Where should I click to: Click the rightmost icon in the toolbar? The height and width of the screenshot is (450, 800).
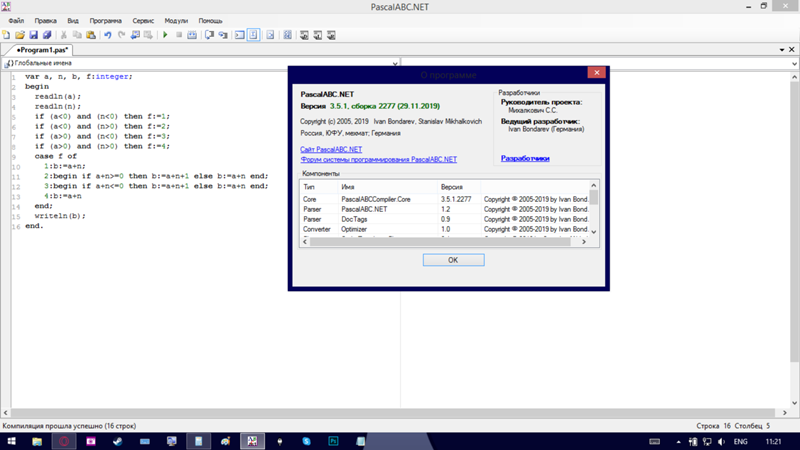(x=331, y=35)
